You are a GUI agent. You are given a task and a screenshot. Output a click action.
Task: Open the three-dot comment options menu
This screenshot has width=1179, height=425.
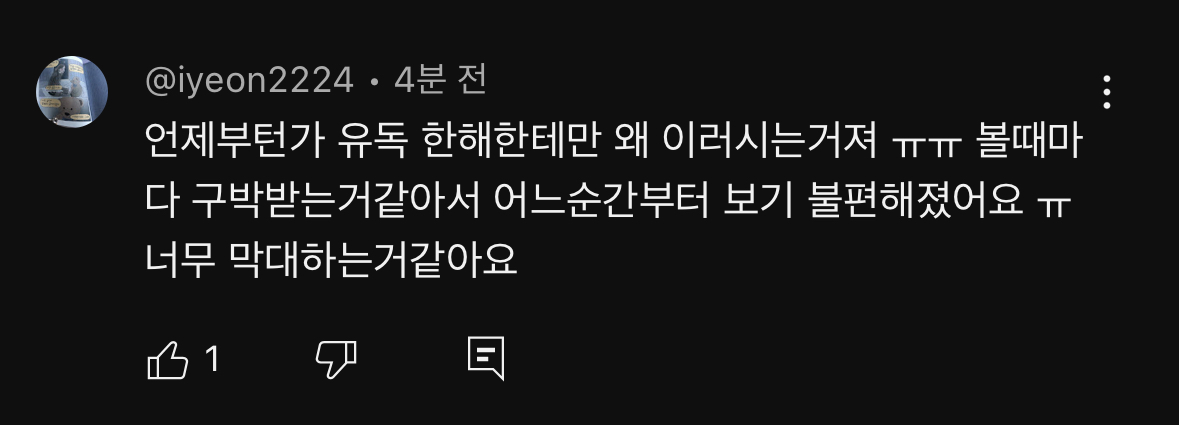(1107, 92)
